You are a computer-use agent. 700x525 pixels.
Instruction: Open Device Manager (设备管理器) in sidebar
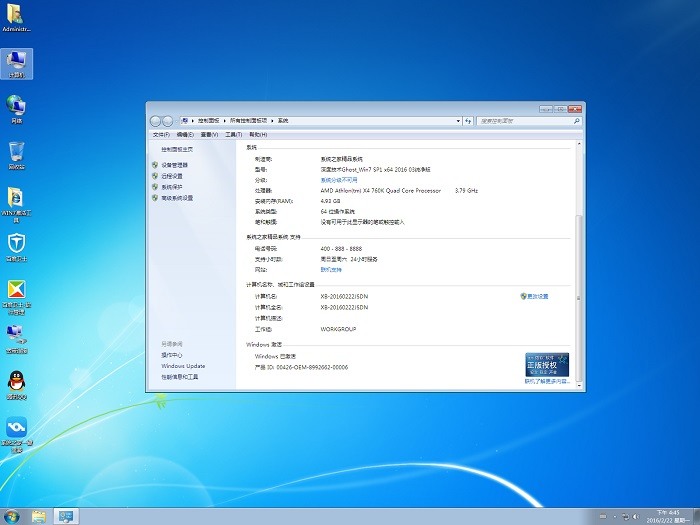coord(174,165)
